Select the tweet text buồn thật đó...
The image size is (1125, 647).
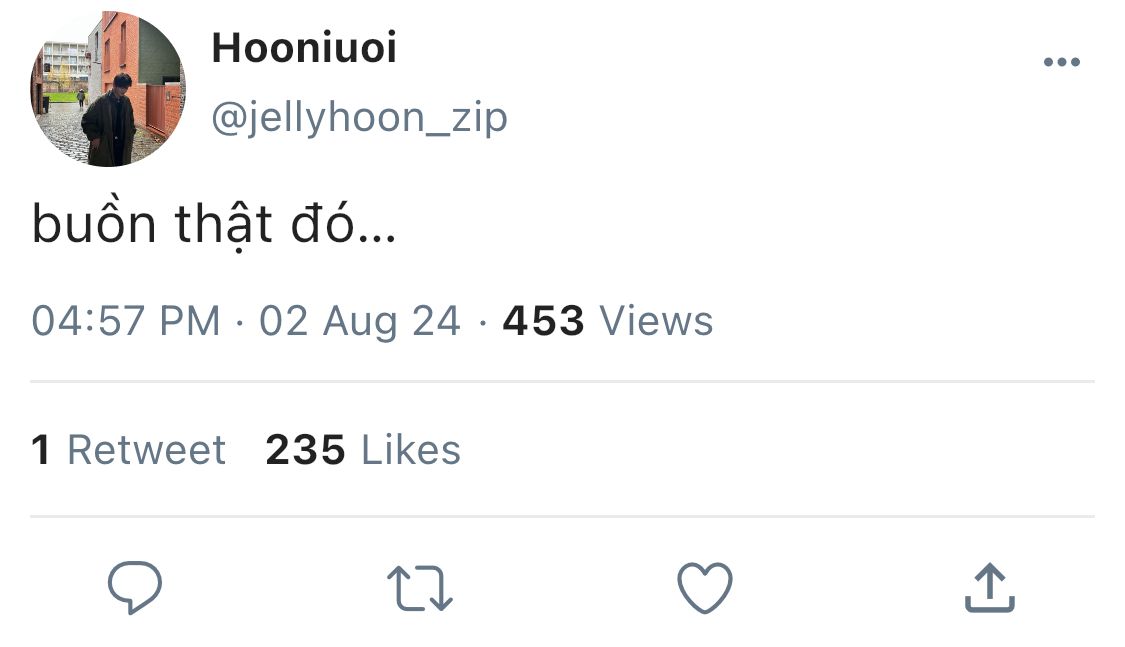[214, 224]
